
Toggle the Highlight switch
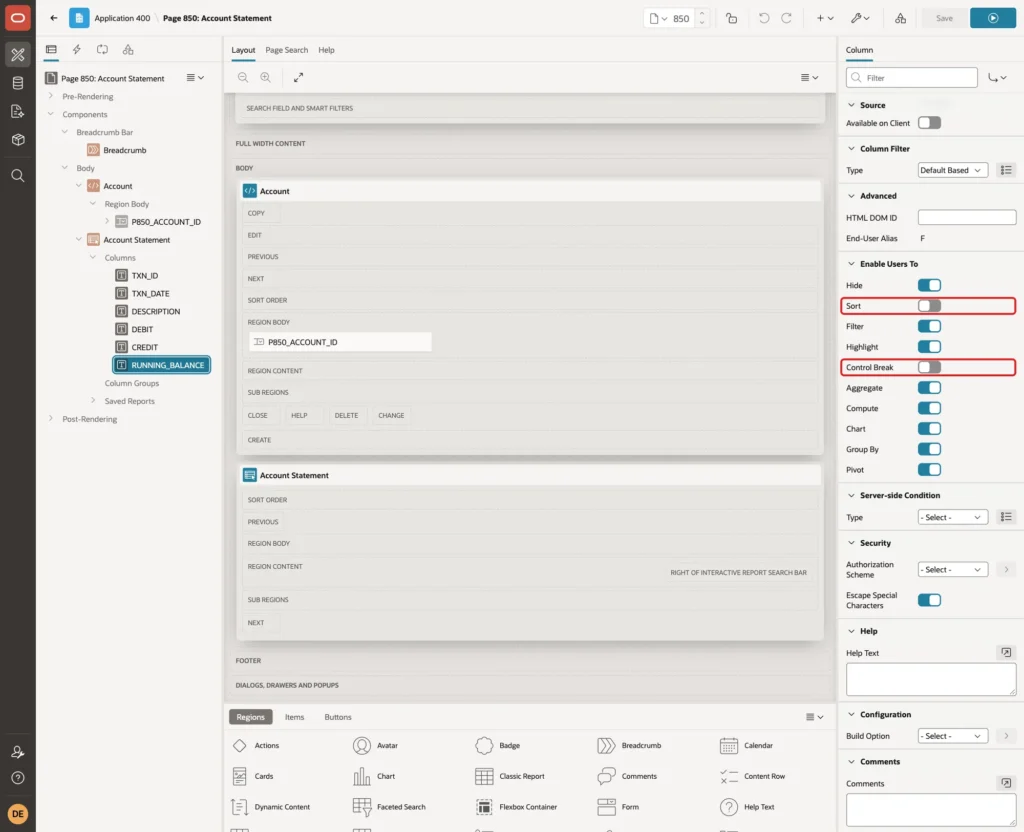929,347
